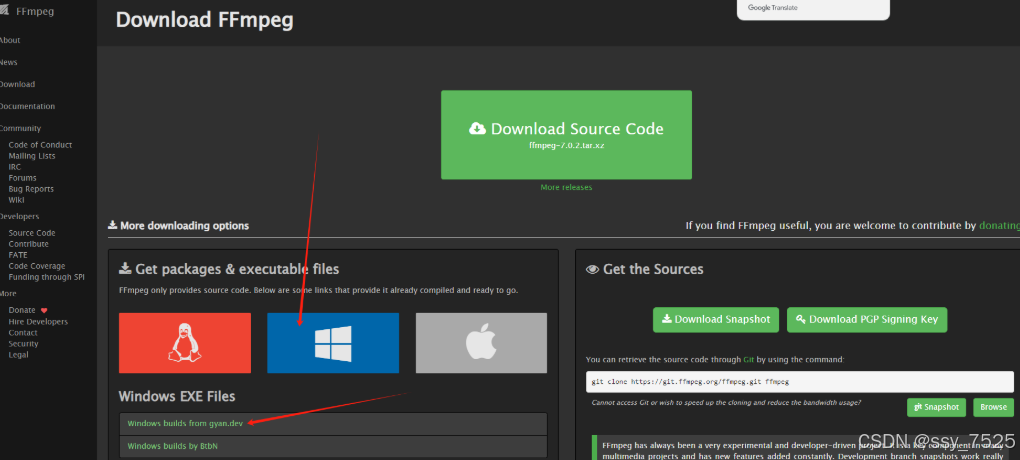Open Source Code sidebar link

pos(32,233)
